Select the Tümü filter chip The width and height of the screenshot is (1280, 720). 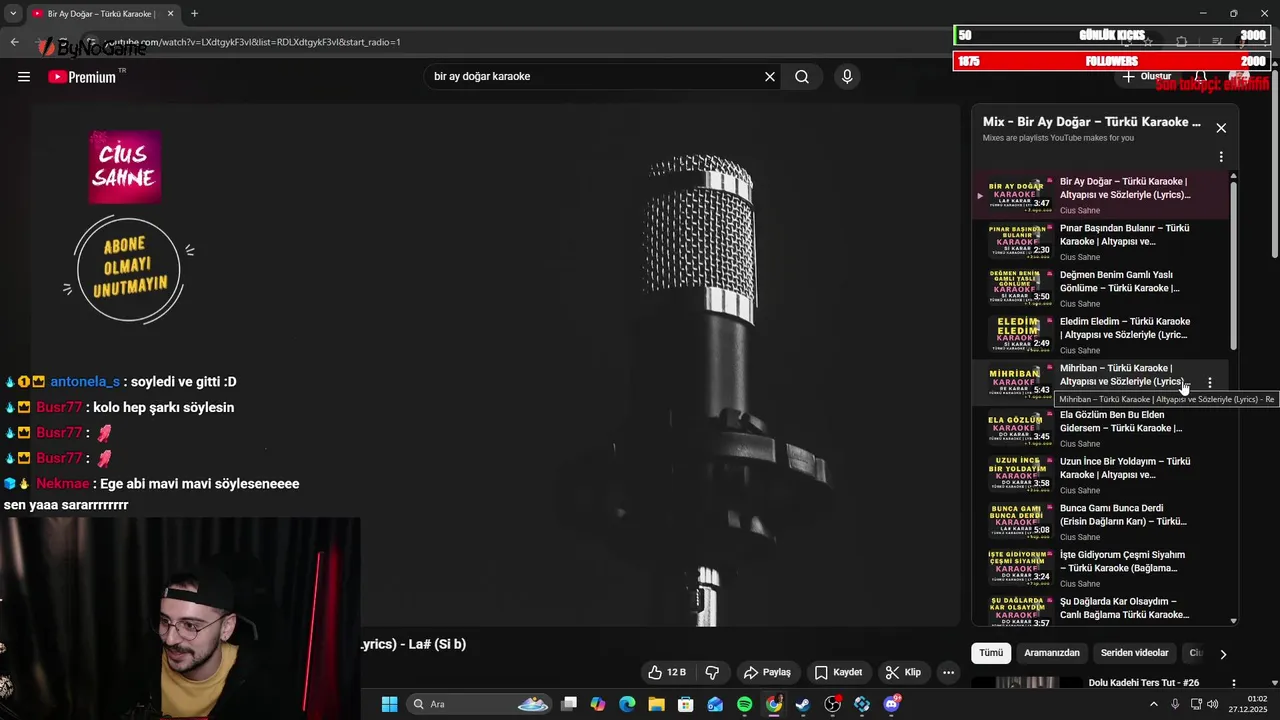pos(990,653)
